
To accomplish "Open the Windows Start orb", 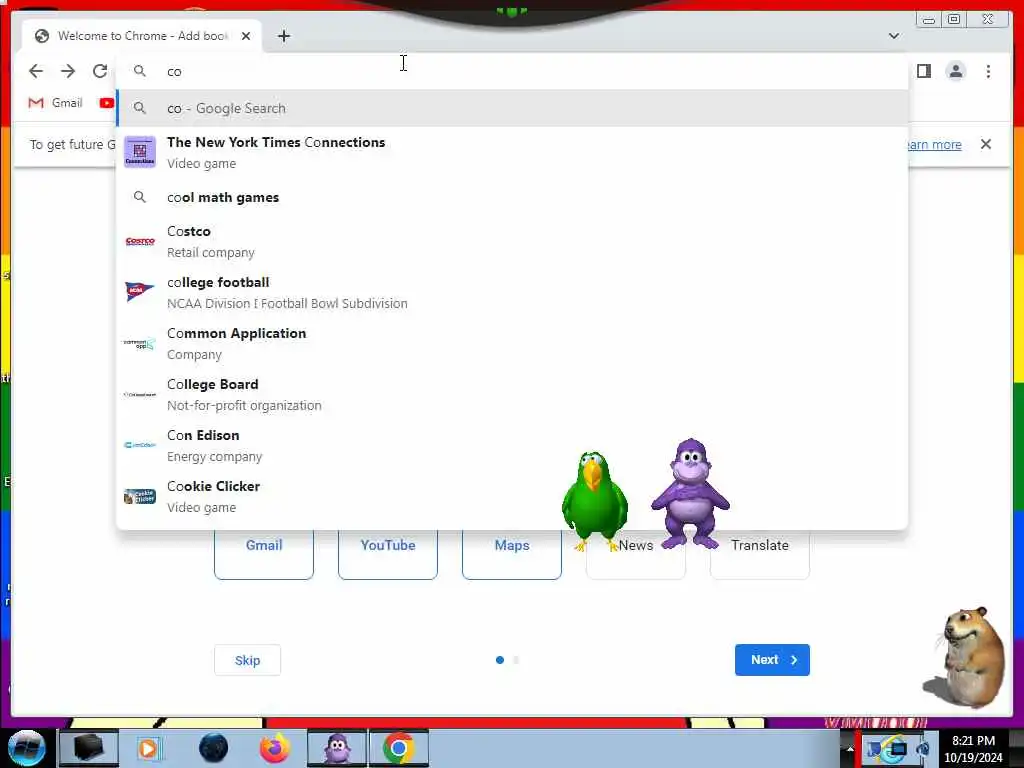I will pos(27,748).
